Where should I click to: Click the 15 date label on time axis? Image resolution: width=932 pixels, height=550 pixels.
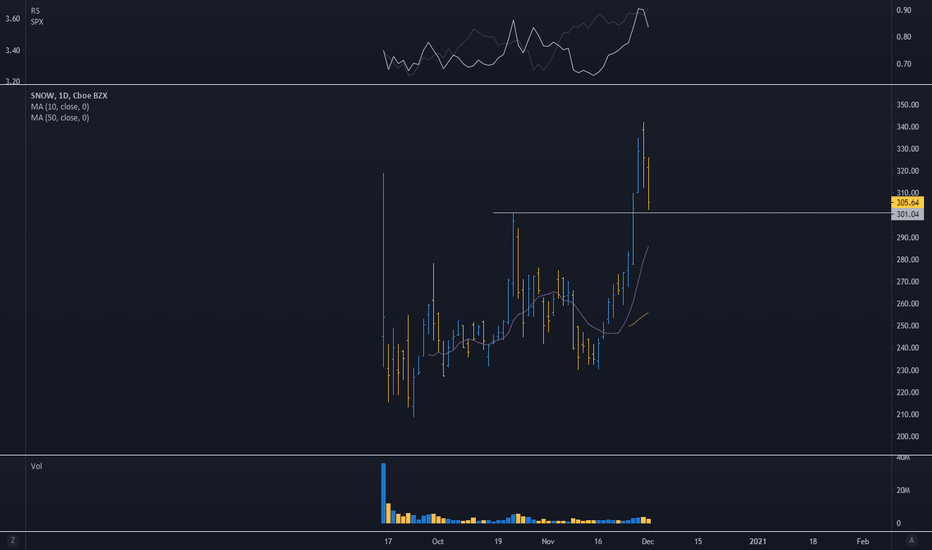pos(698,541)
